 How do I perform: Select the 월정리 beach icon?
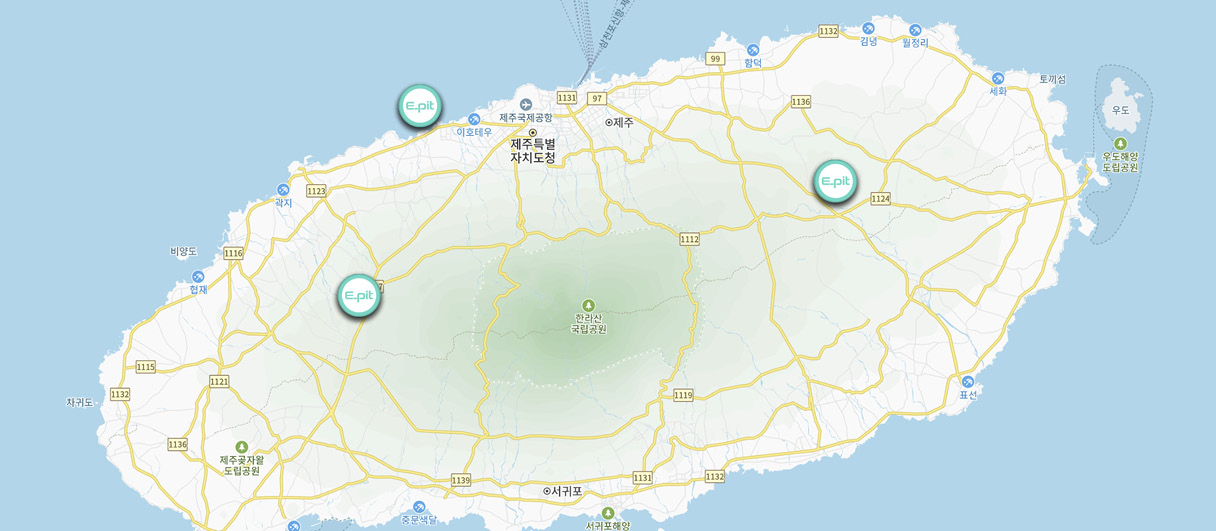tap(915, 30)
